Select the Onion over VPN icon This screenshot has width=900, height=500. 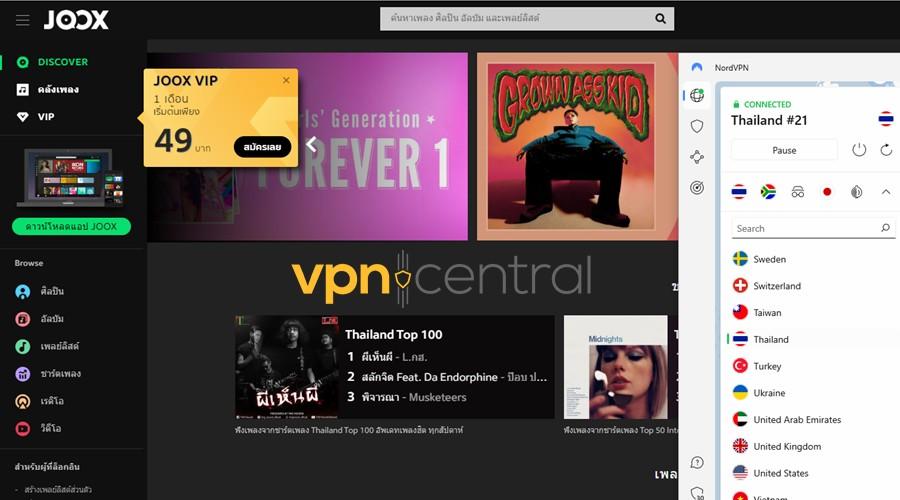856,192
